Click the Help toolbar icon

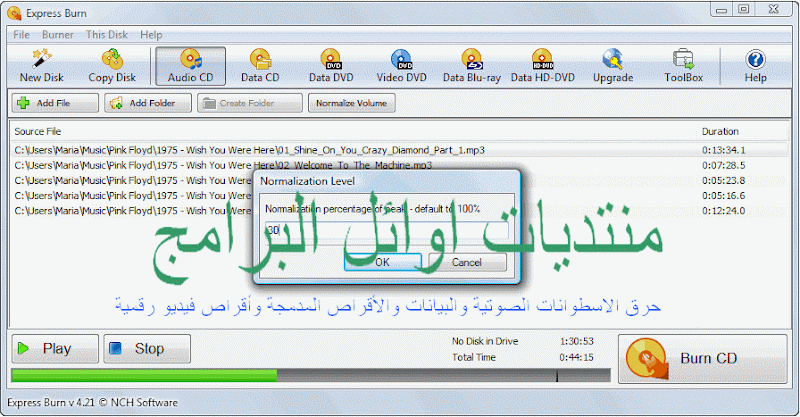[x=755, y=66]
